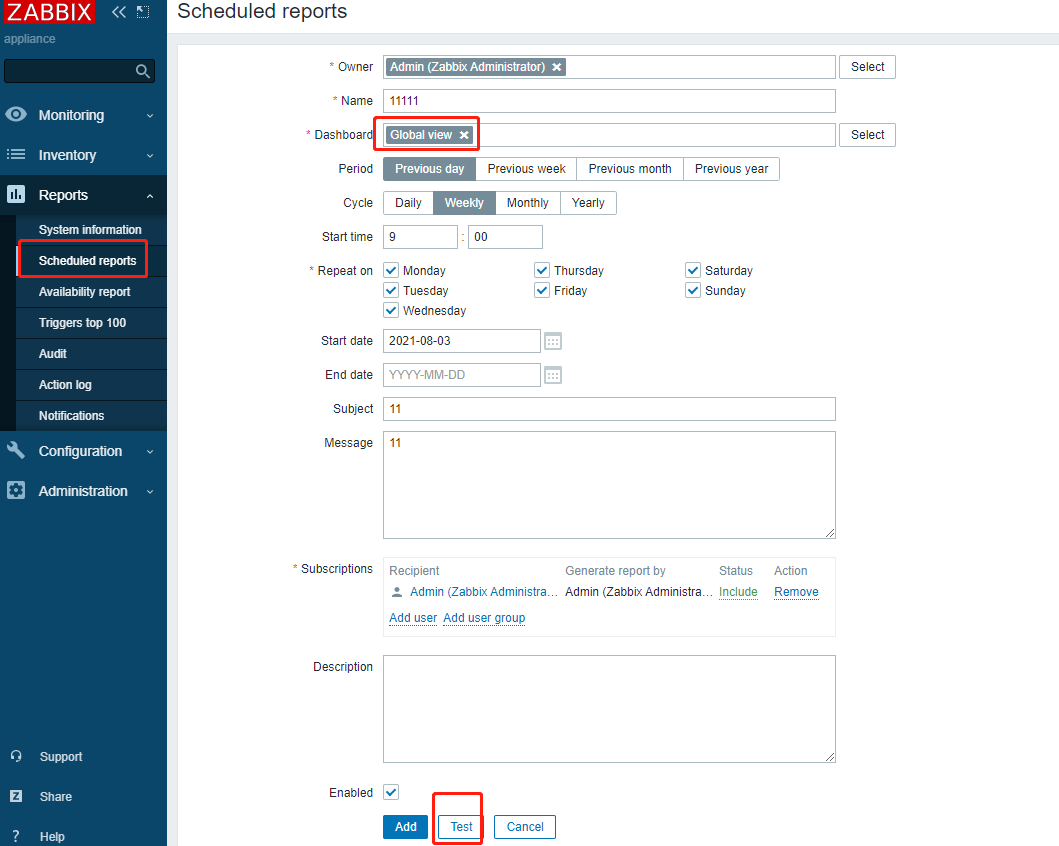
Task: Open the Start date calendar picker
Action: pyautogui.click(x=553, y=341)
